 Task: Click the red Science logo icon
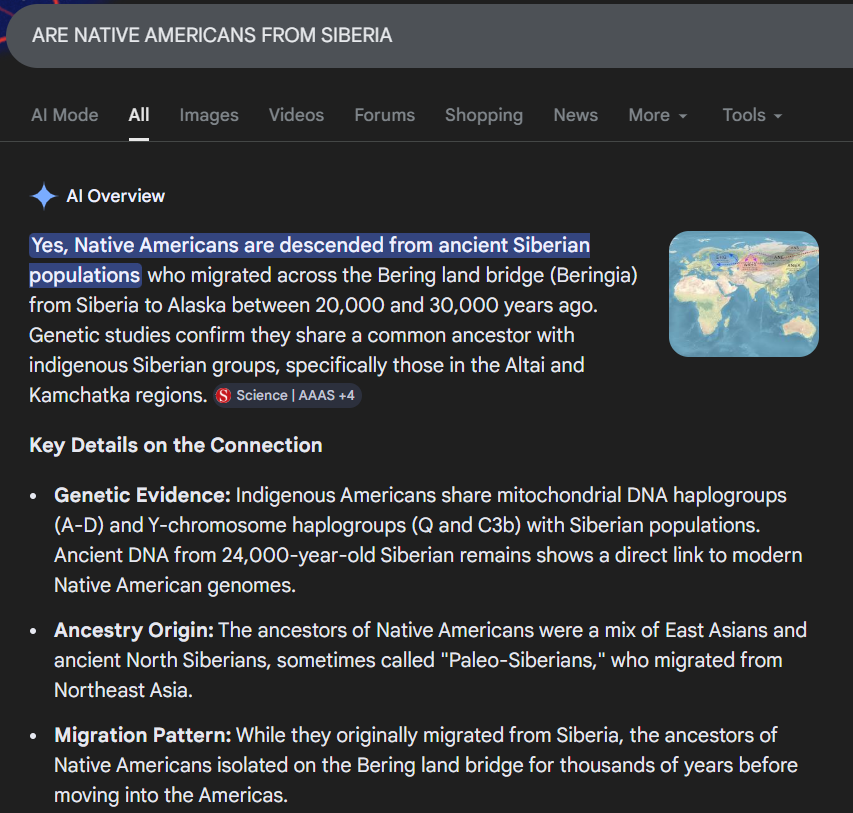pos(224,396)
